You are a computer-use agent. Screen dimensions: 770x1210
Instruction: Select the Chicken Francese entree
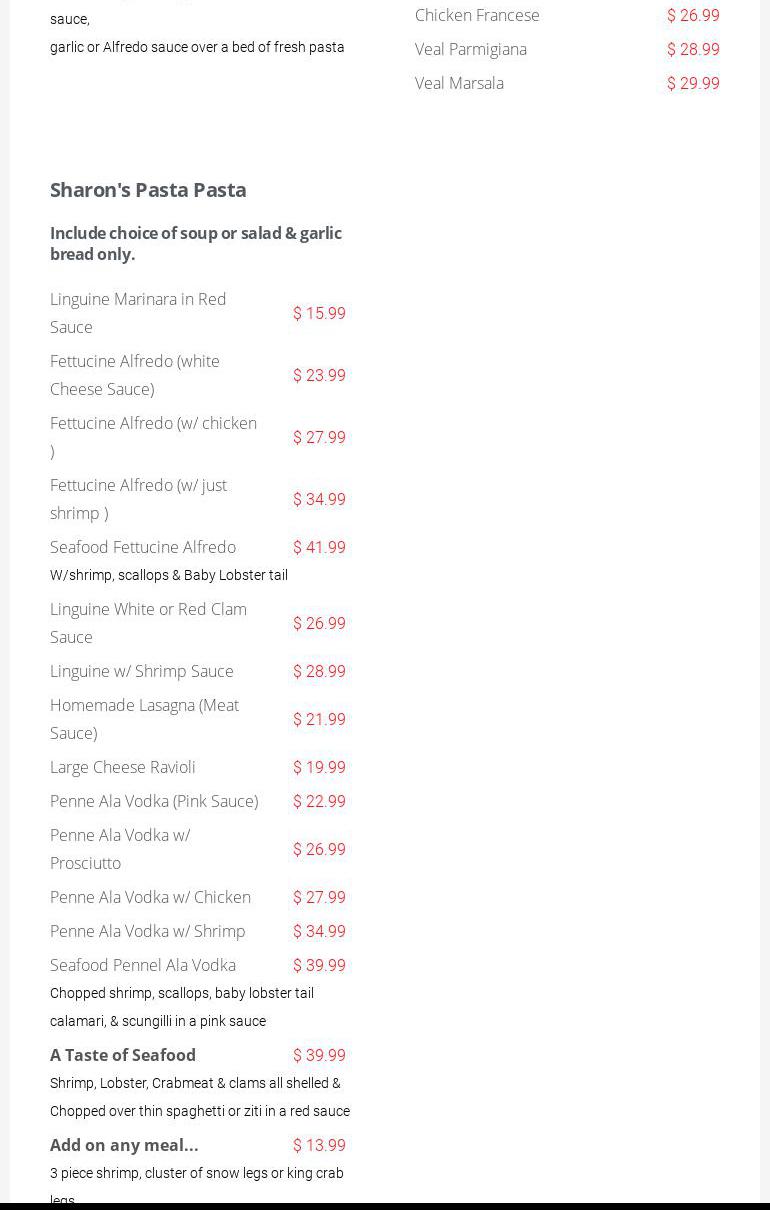click(x=477, y=15)
